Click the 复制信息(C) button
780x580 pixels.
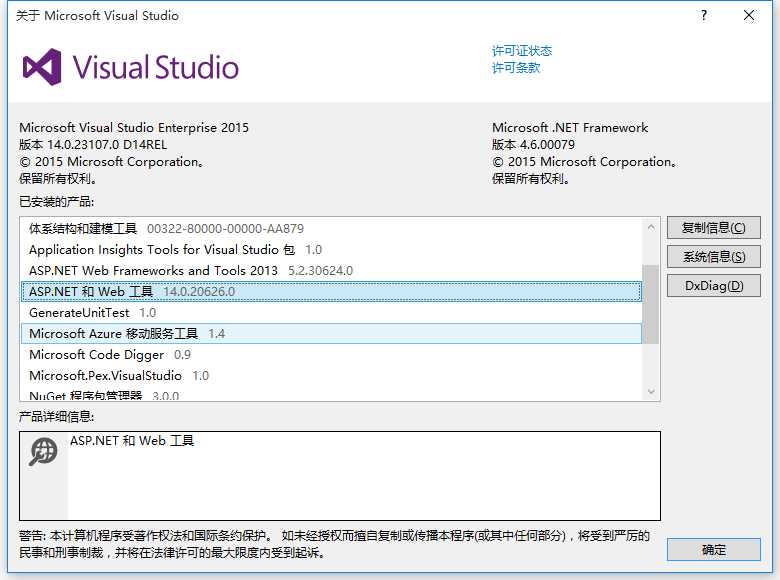click(x=713, y=228)
